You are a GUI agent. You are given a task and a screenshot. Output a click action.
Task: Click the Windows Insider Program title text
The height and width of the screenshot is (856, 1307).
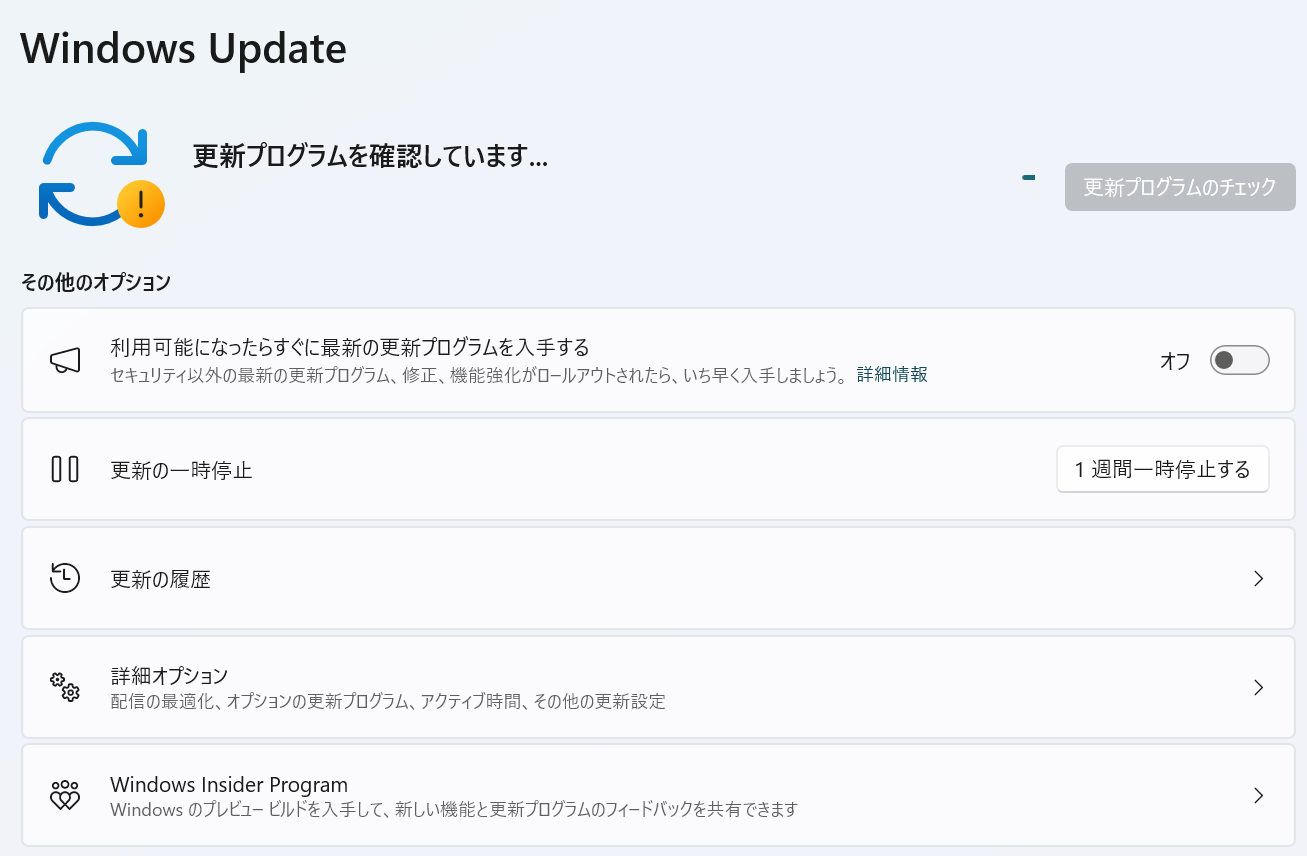click(x=229, y=785)
